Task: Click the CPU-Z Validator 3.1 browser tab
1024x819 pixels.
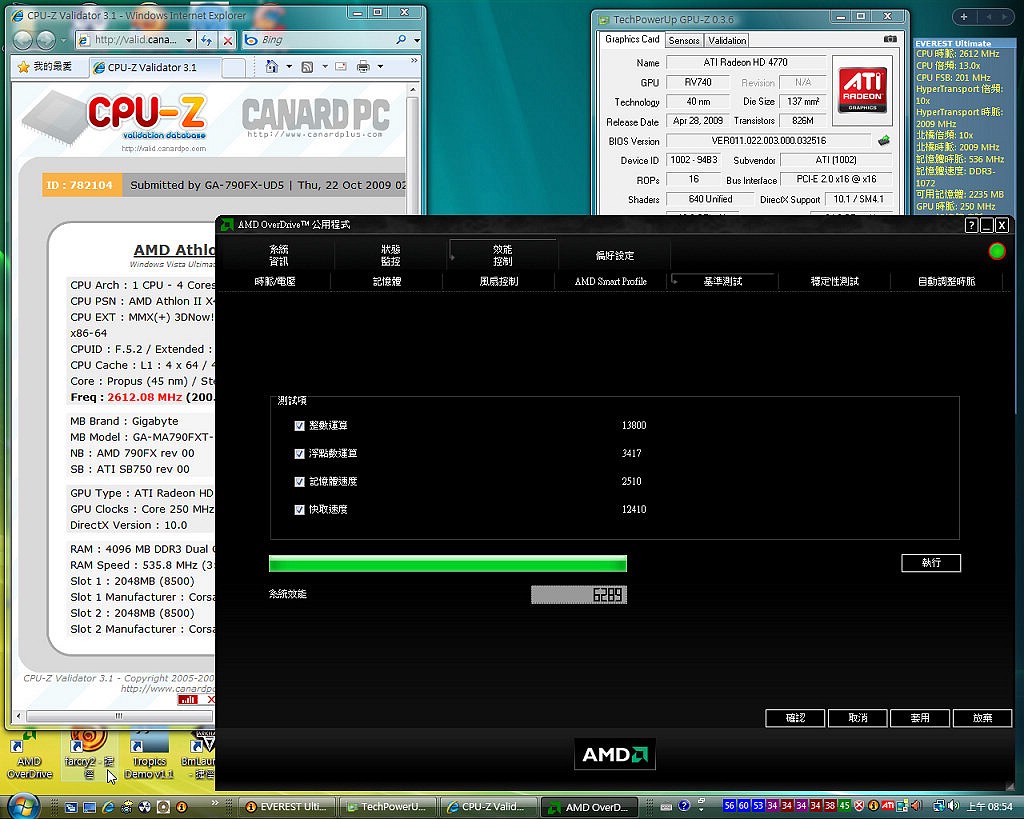Action: click(x=155, y=67)
